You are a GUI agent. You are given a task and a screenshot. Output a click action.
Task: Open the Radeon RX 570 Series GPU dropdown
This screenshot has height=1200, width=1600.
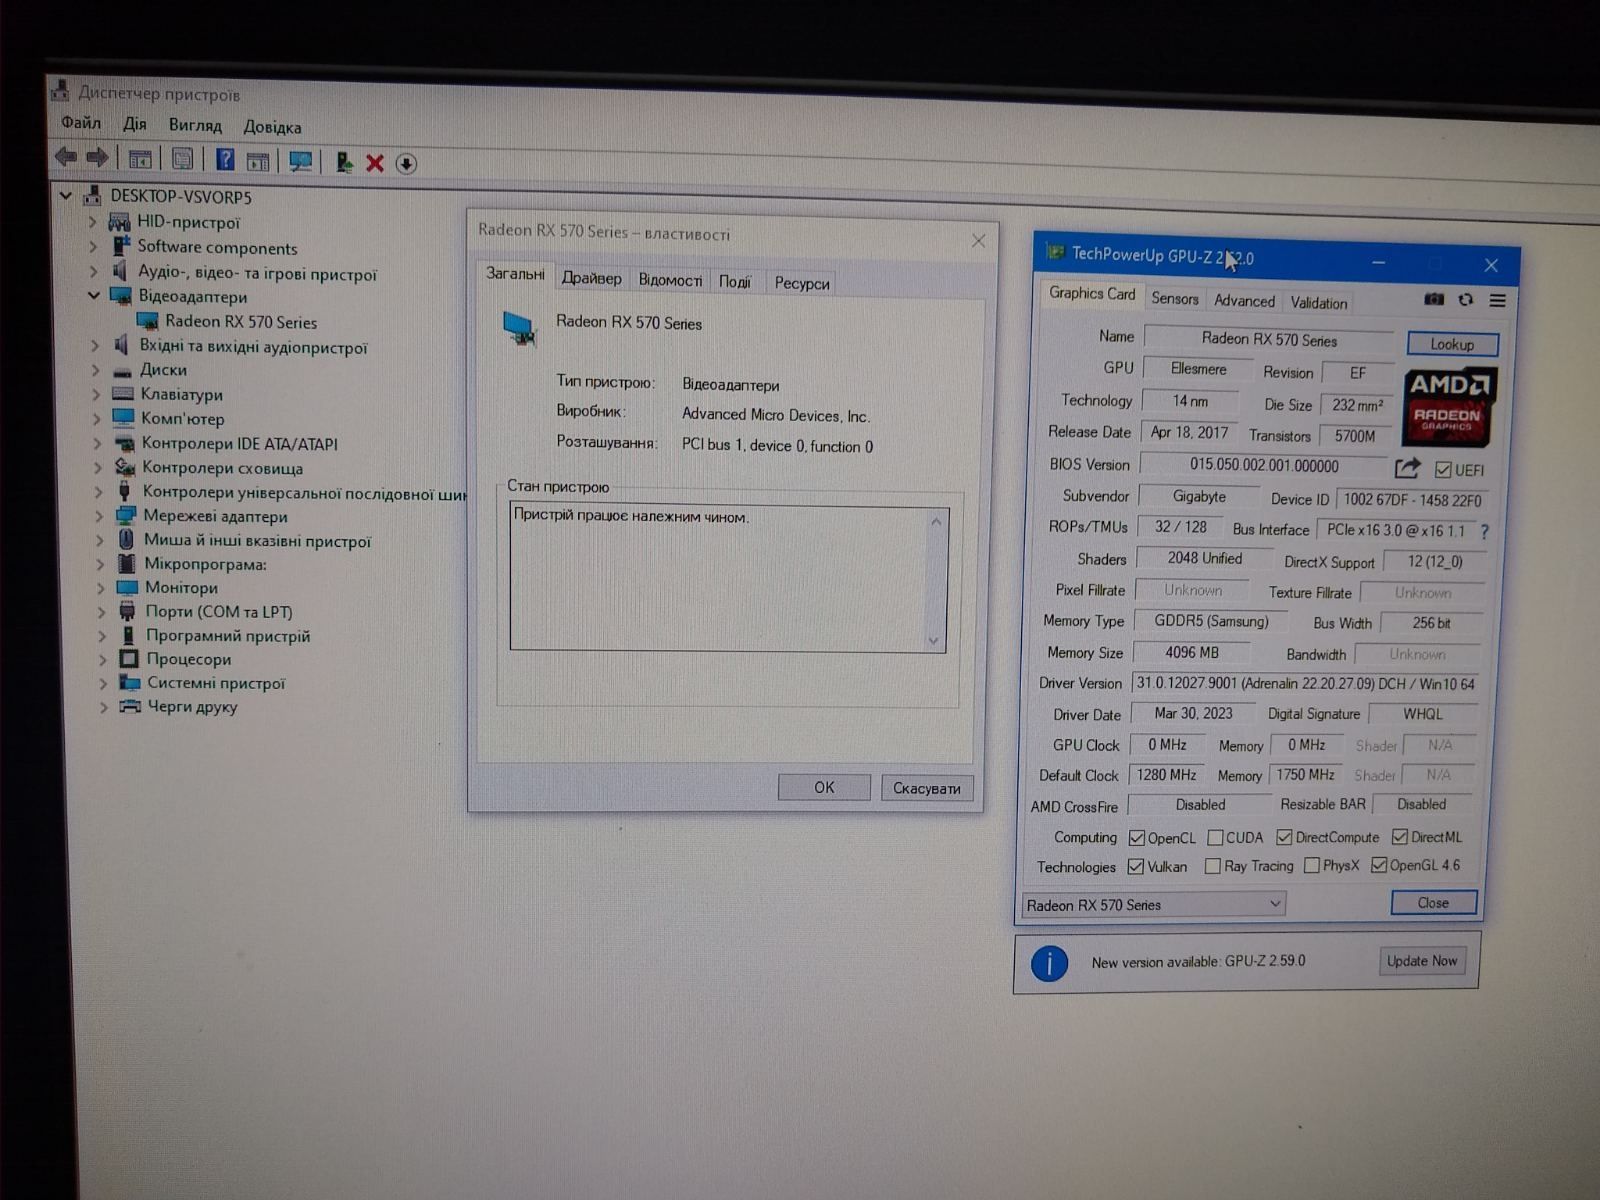tap(1154, 905)
